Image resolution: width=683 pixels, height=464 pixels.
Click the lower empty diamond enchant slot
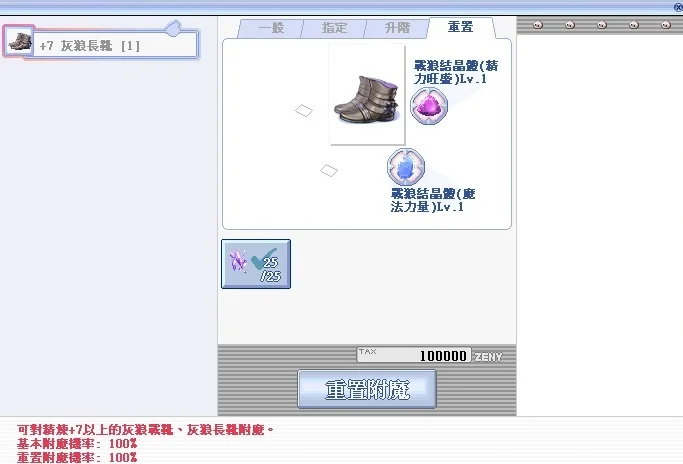tap(328, 170)
